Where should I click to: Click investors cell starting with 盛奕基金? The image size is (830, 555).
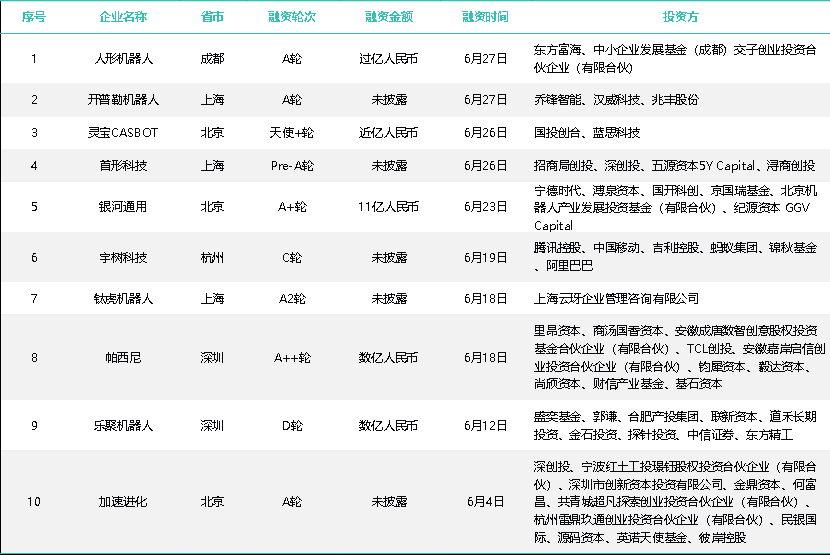675,425
